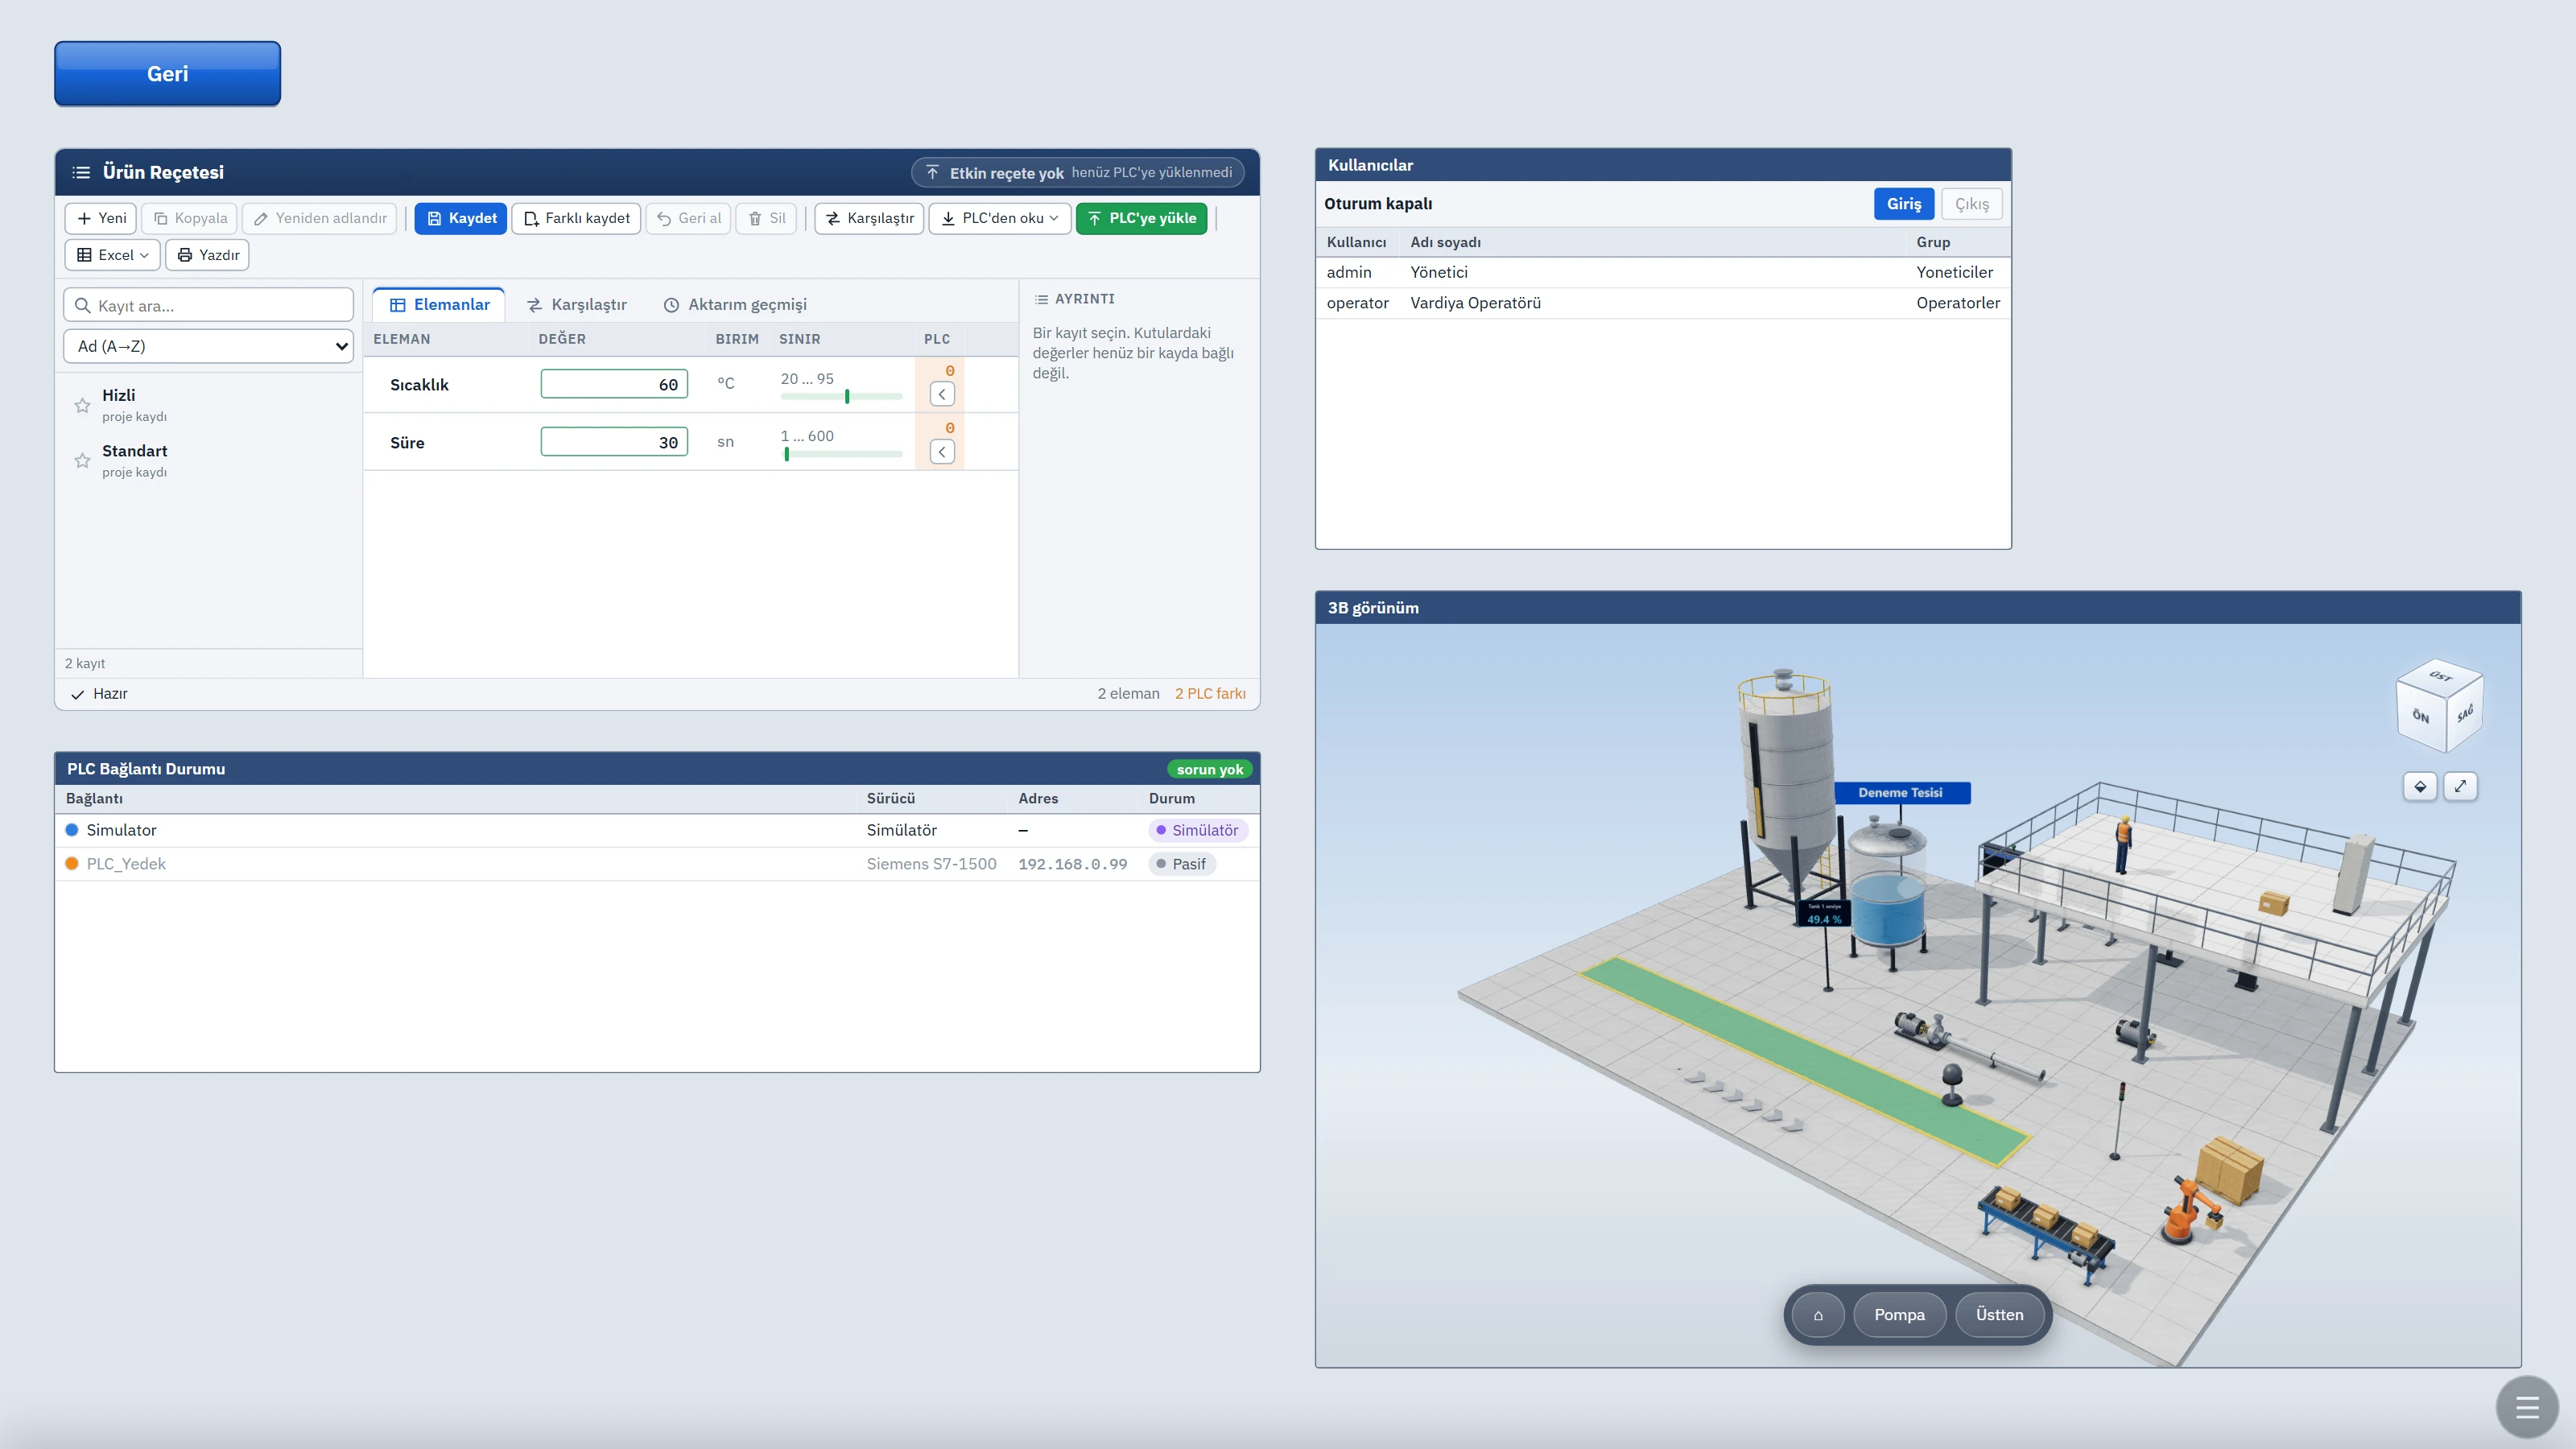Click Yeniden adlandır rename button

click(x=320, y=218)
